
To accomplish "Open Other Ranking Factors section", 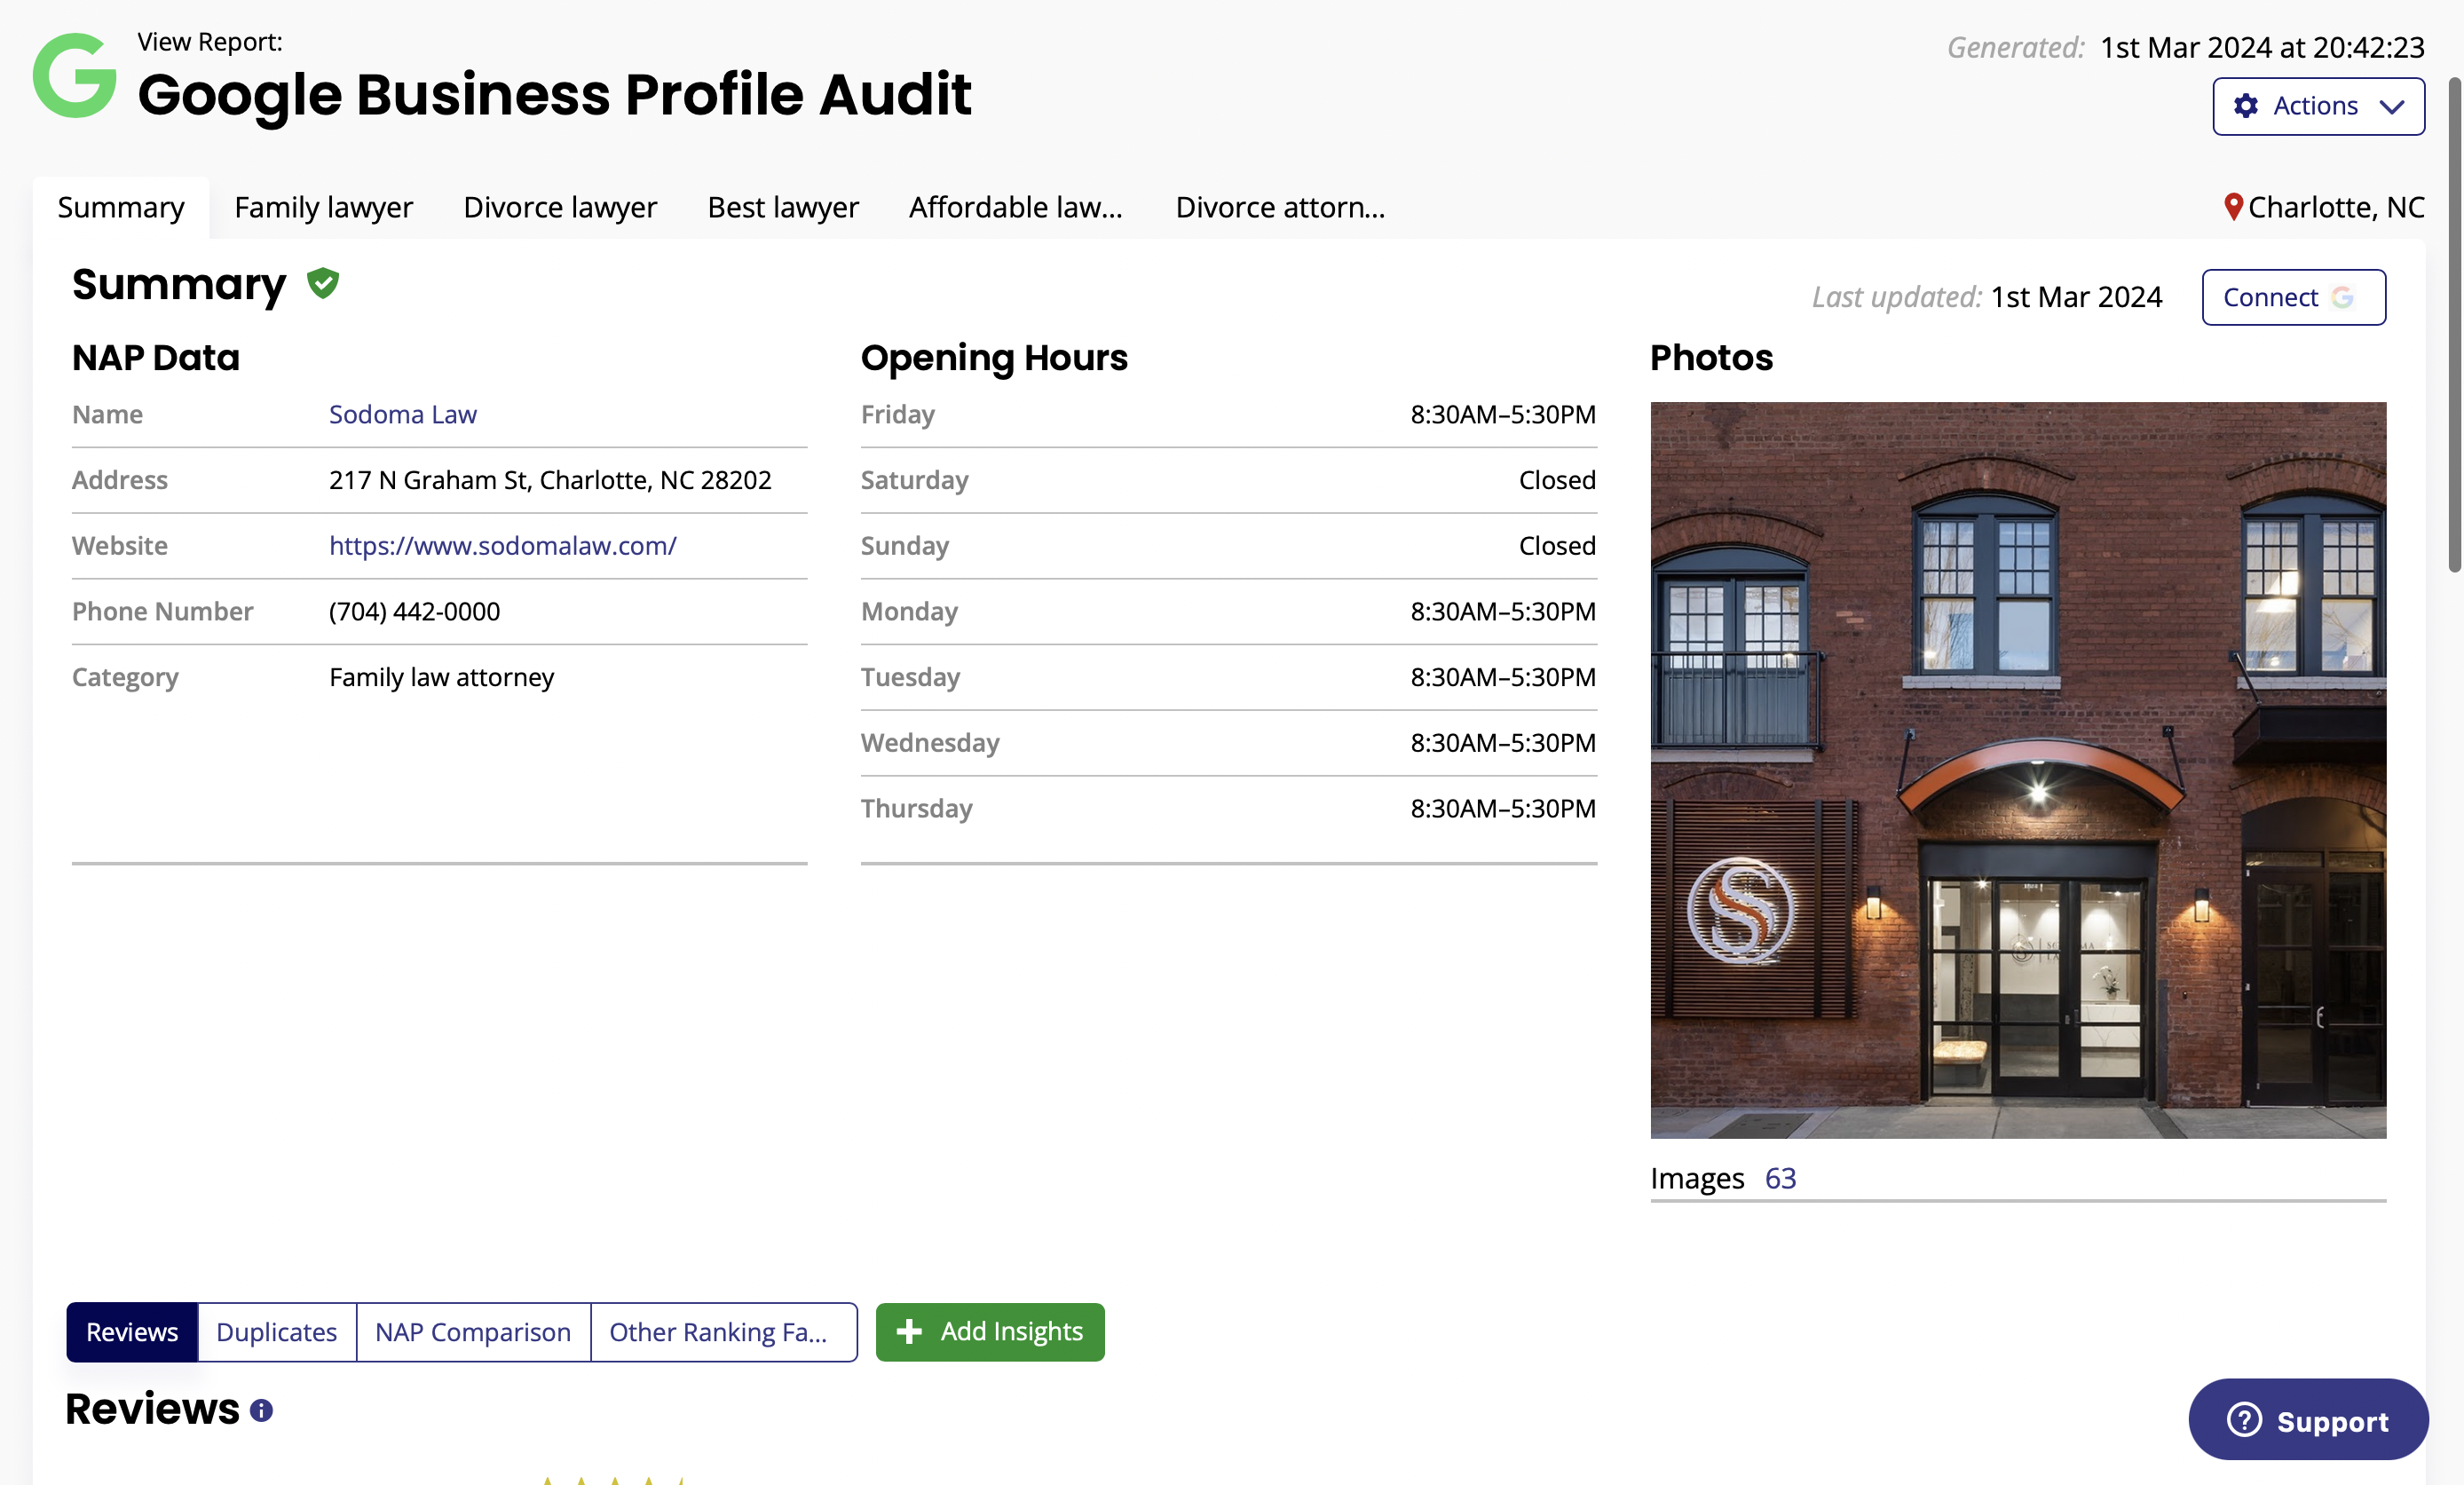I will click(x=718, y=1332).
